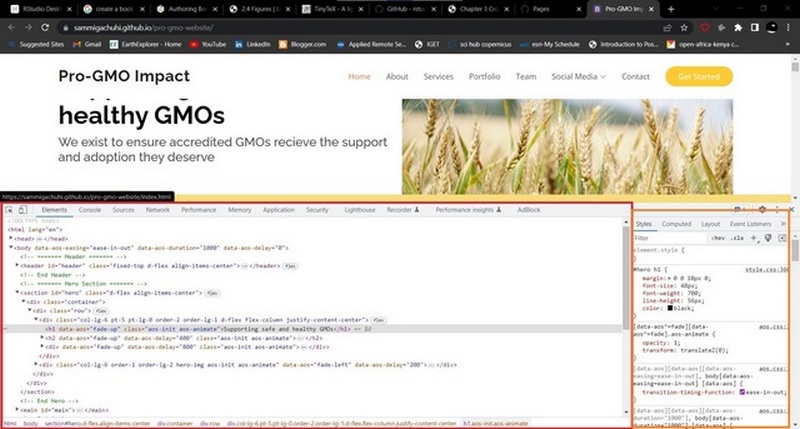Switch to the Console tab in DevTools
This screenshot has width=800, height=429.
click(90, 210)
